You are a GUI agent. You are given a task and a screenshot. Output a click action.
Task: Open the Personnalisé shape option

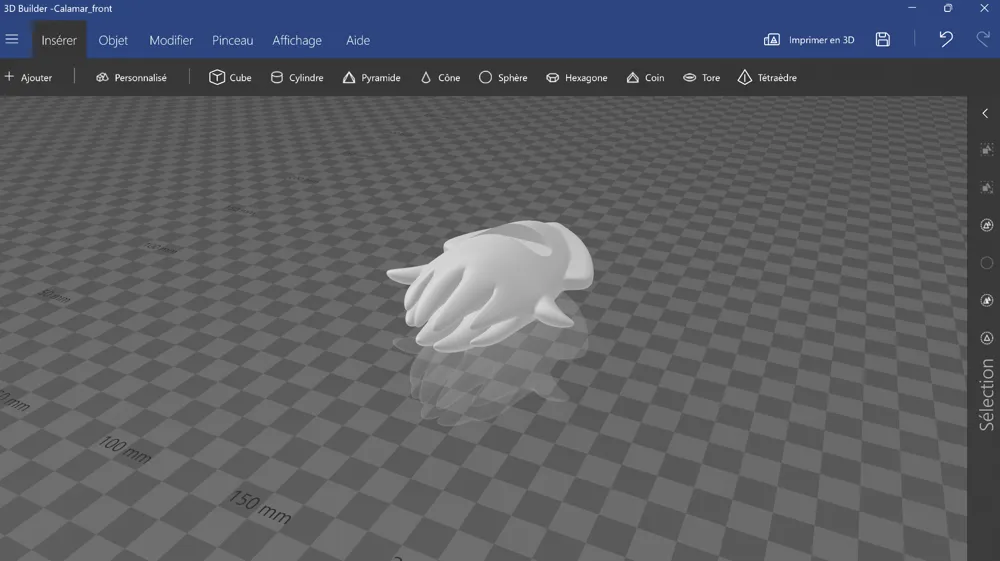click(x=131, y=77)
